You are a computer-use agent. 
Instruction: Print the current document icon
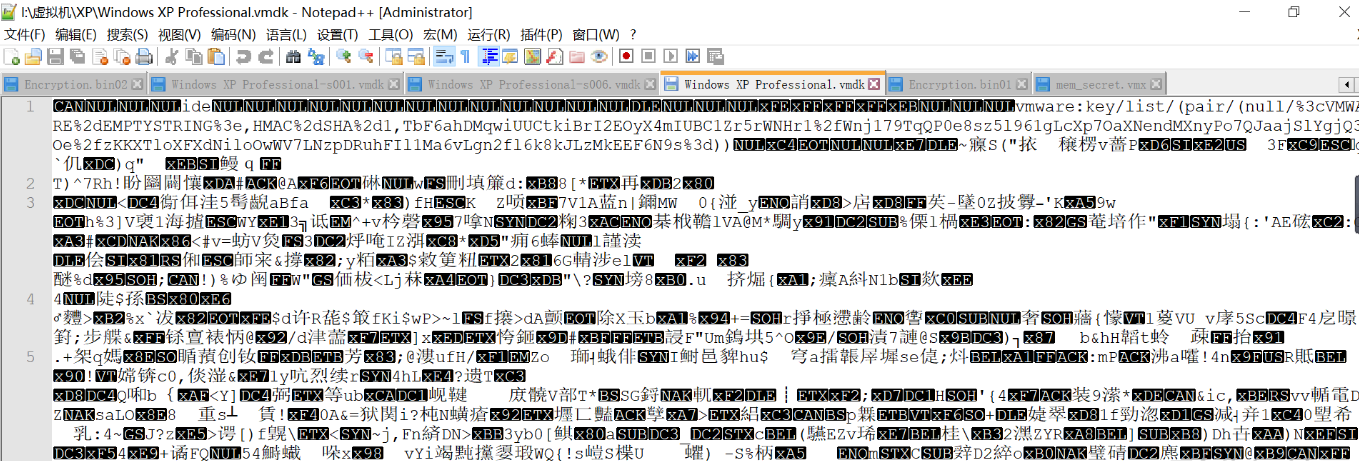pyautogui.click(x=144, y=56)
